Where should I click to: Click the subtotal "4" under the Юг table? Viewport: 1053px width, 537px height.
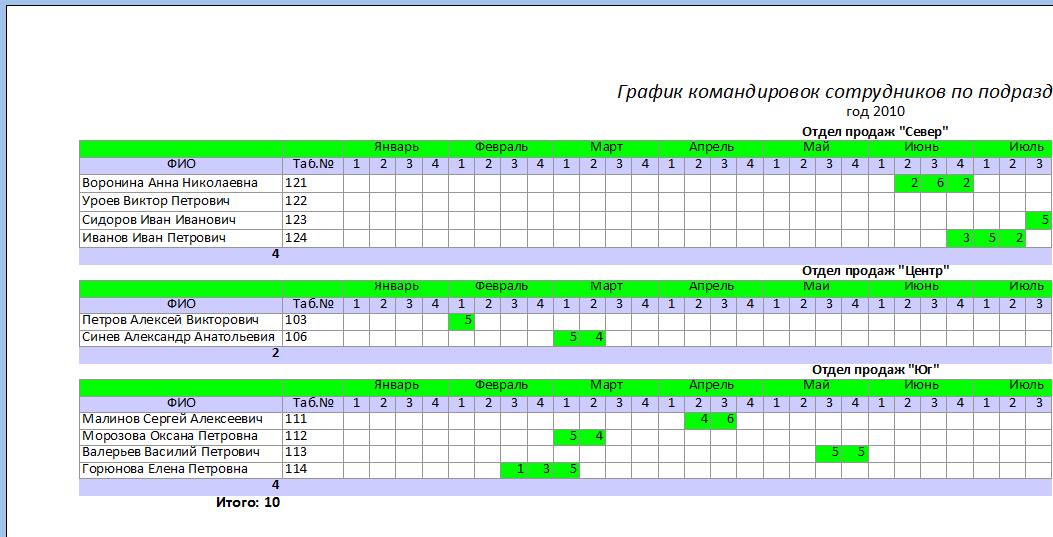(275, 485)
